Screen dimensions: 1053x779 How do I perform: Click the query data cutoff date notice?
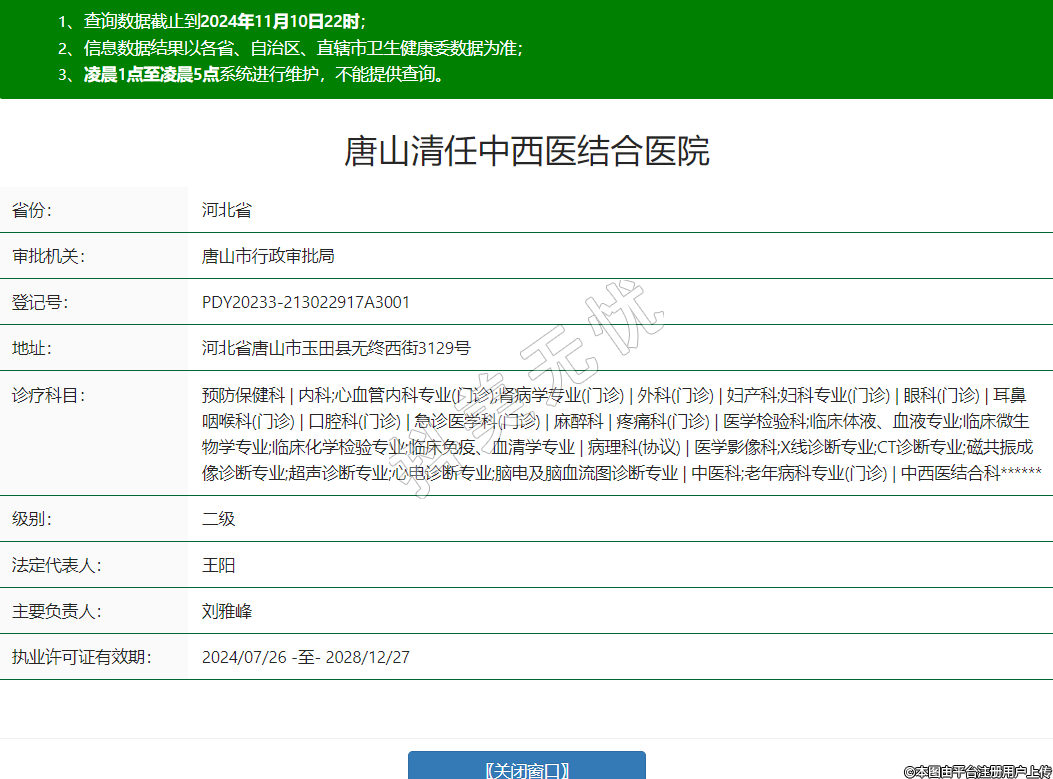(212, 21)
